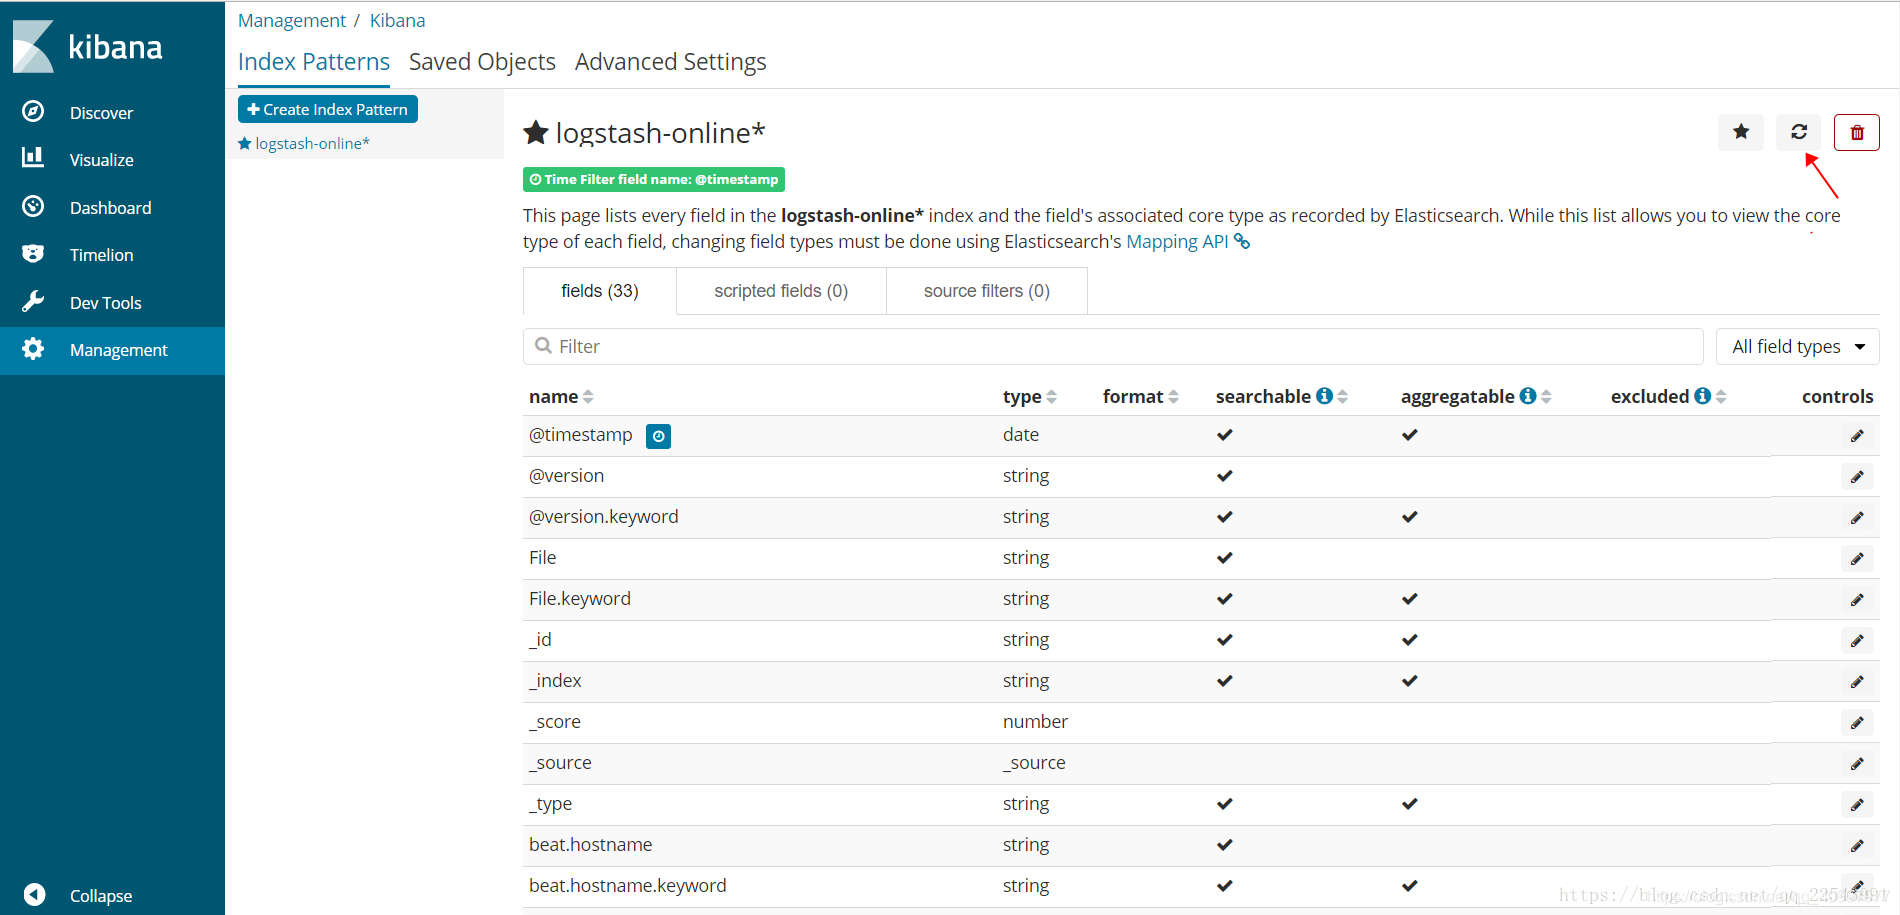The height and width of the screenshot is (915, 1900).
Task: Sort by excluded column arrows
Action: [1721, 397]
